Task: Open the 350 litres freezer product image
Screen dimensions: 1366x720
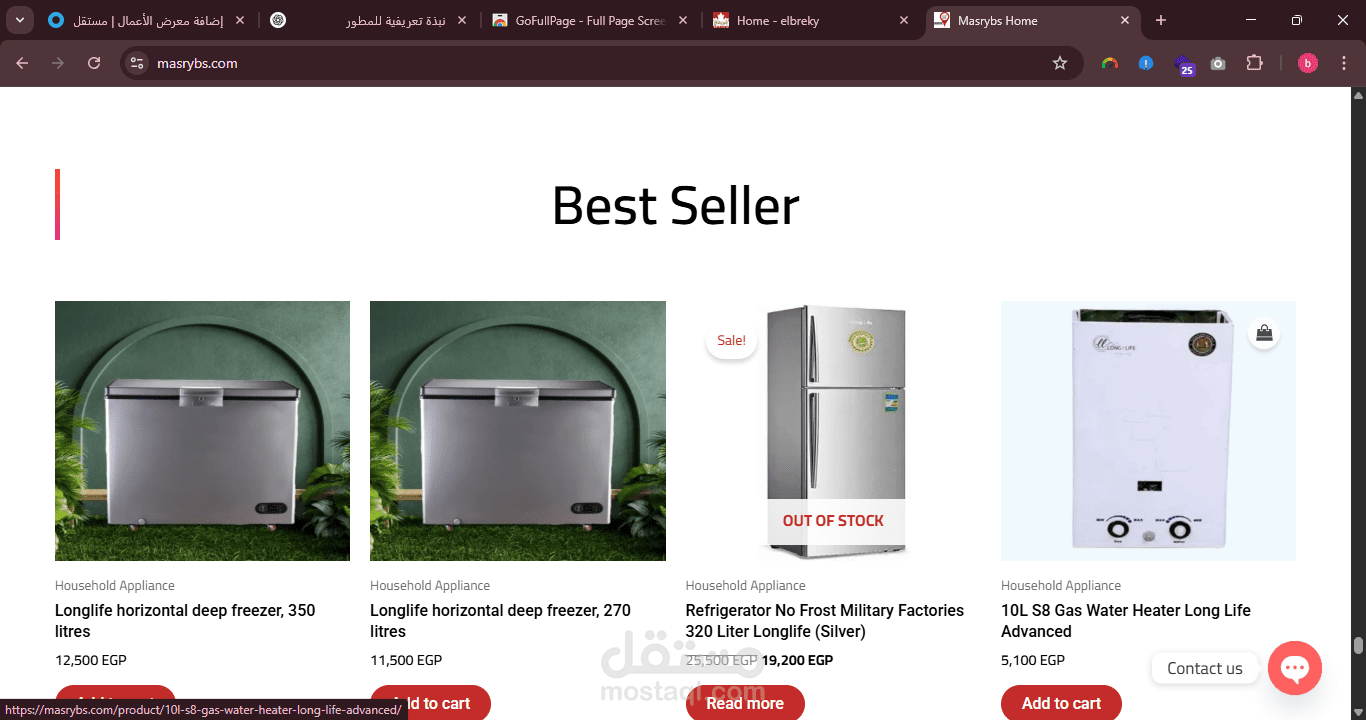Action: tap(202, 431)
